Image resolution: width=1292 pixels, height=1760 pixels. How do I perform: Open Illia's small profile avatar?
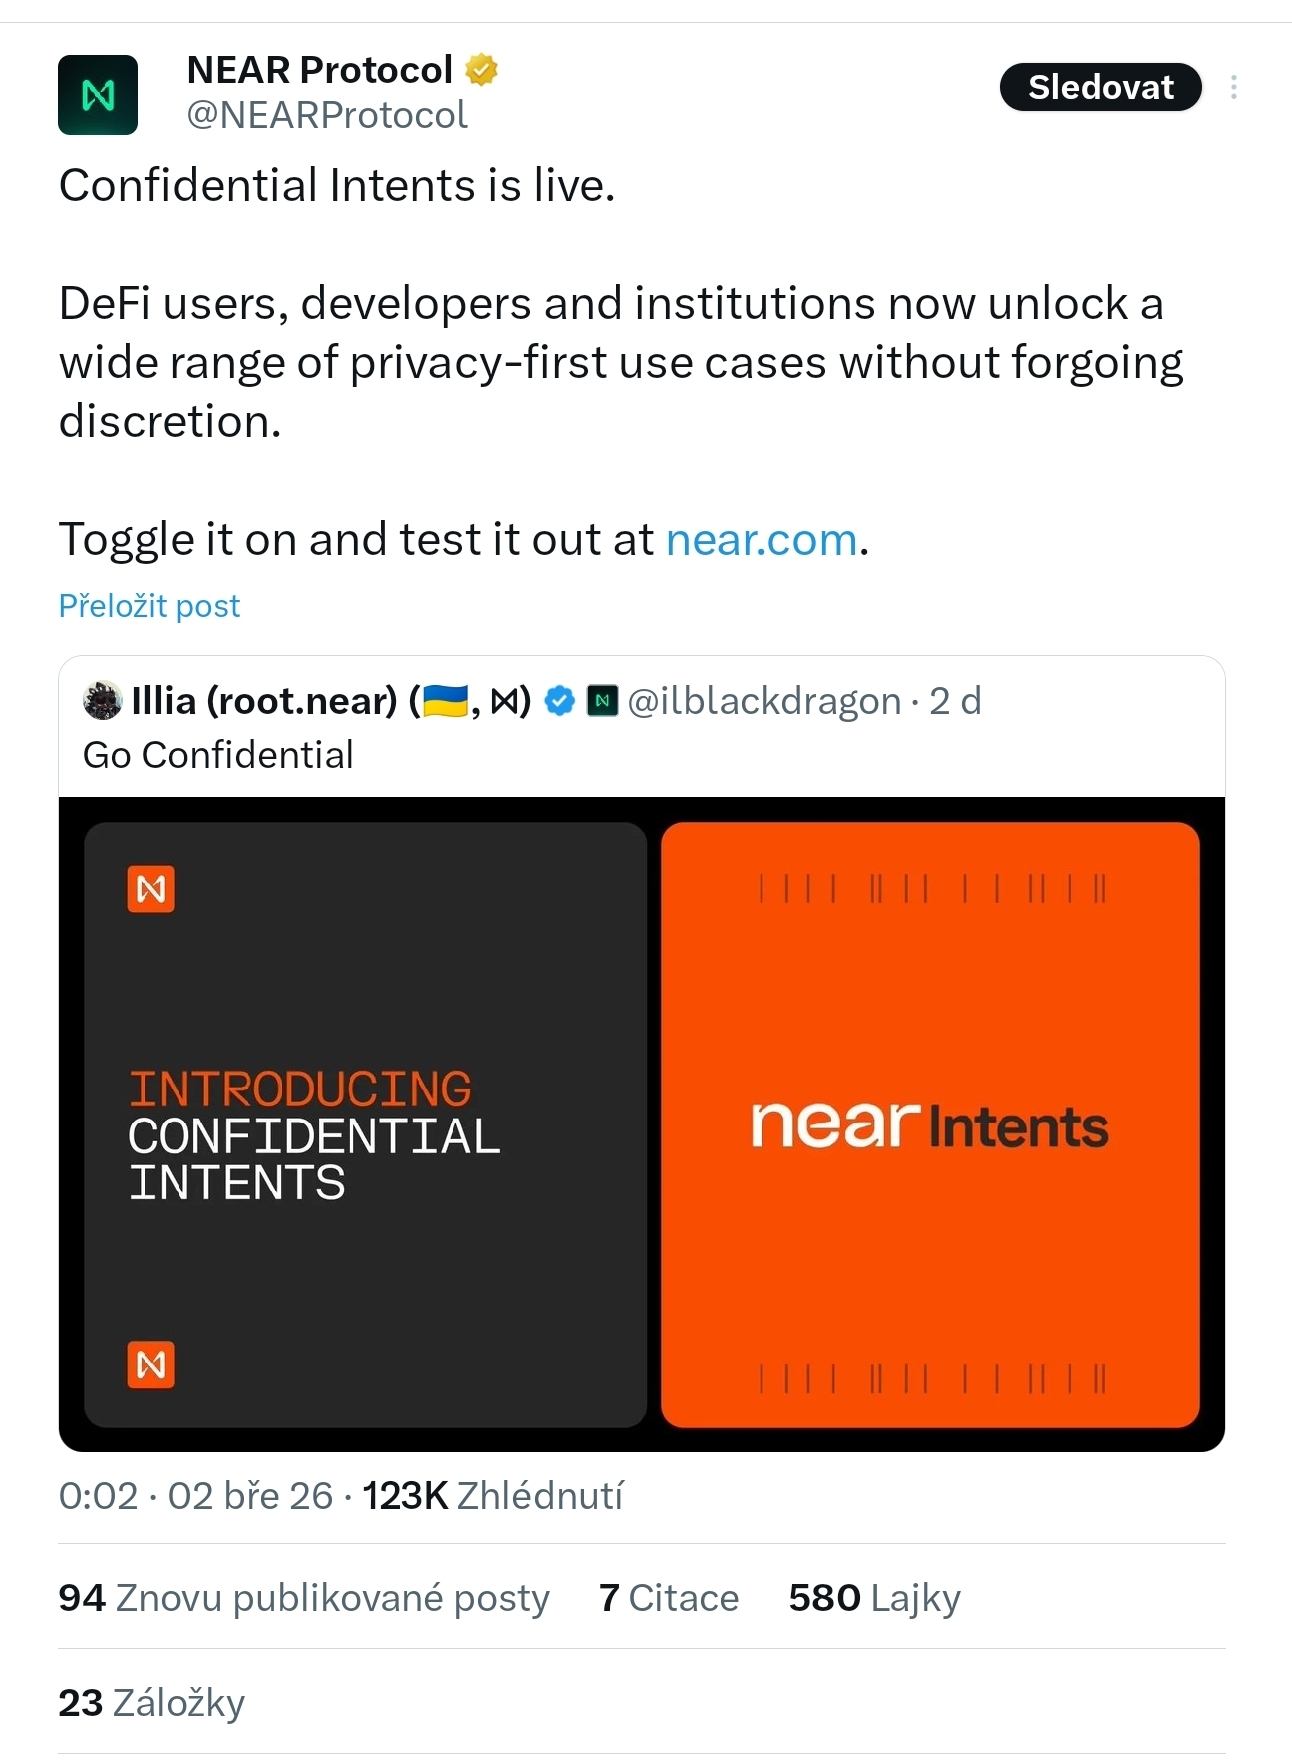(102, 701)
